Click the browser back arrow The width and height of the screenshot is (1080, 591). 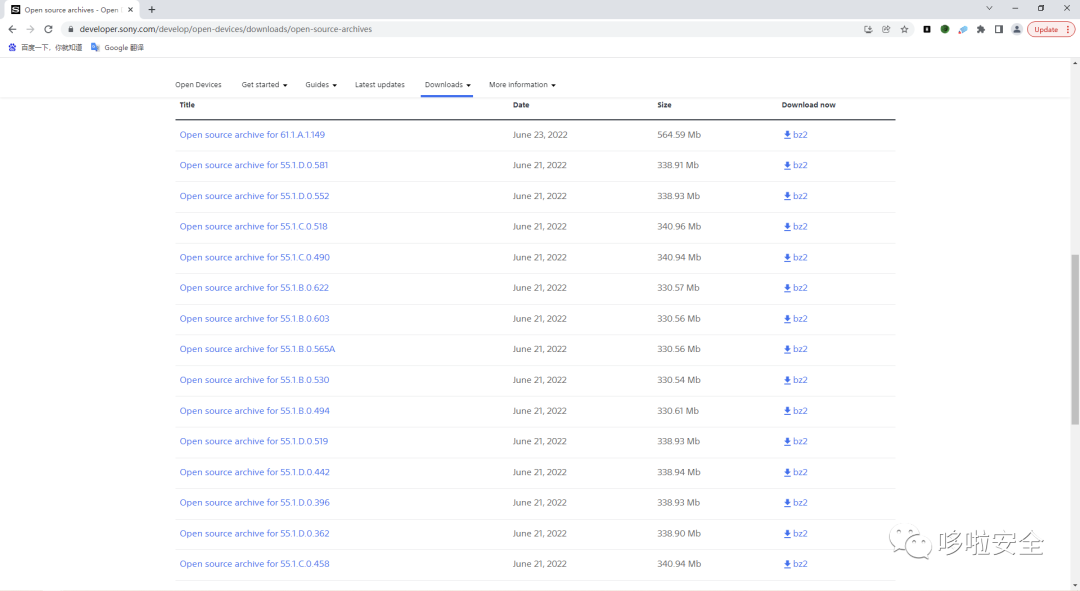12,29
